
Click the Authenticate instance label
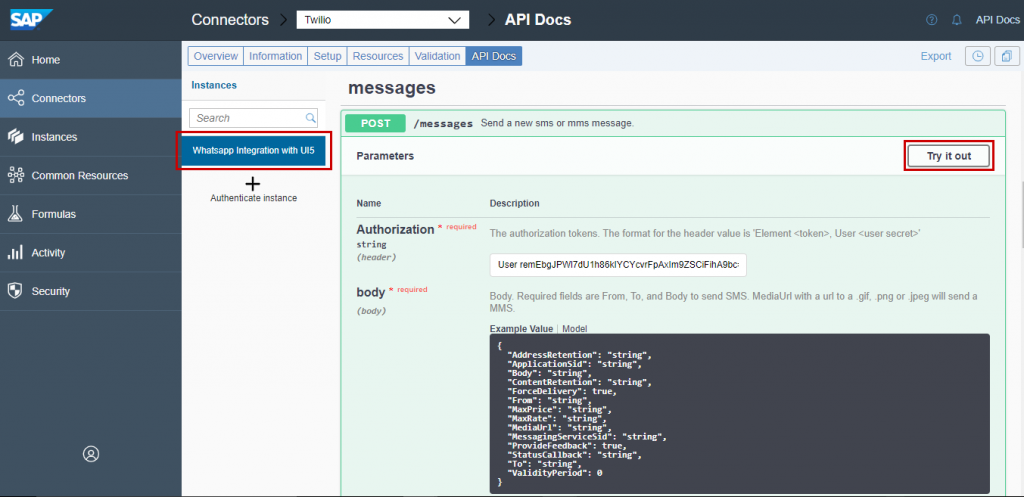pos(253,198)
